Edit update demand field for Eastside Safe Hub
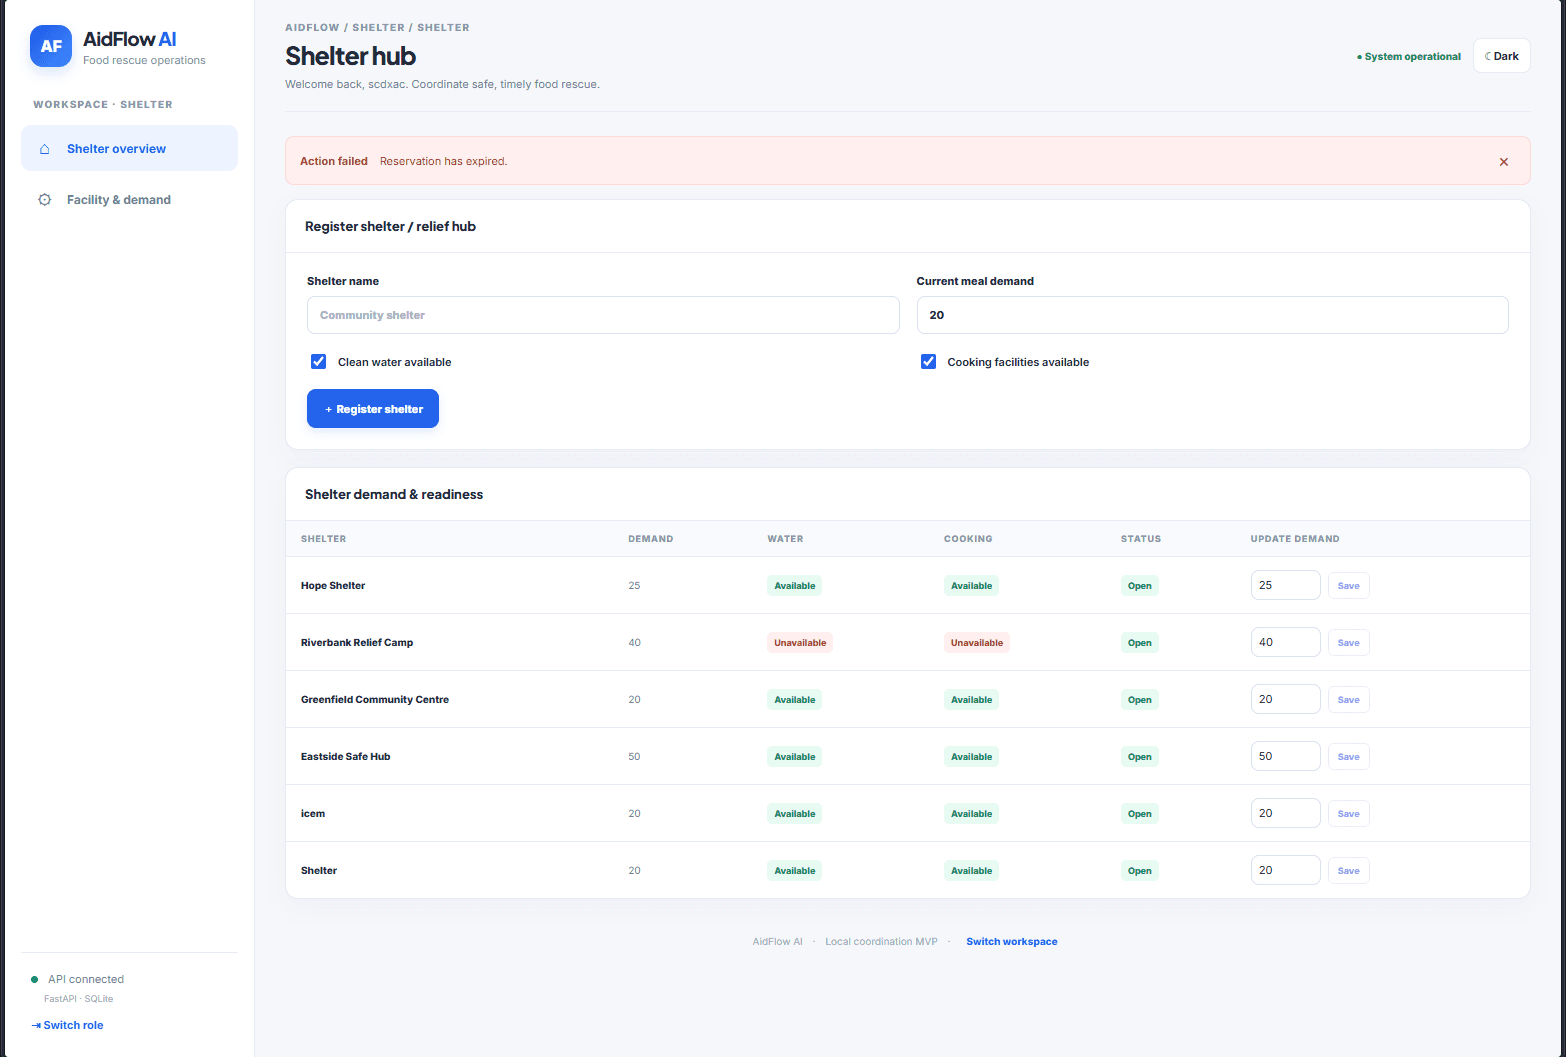This screenshot has height=1057, width=1566. [x=1285, y=756]
